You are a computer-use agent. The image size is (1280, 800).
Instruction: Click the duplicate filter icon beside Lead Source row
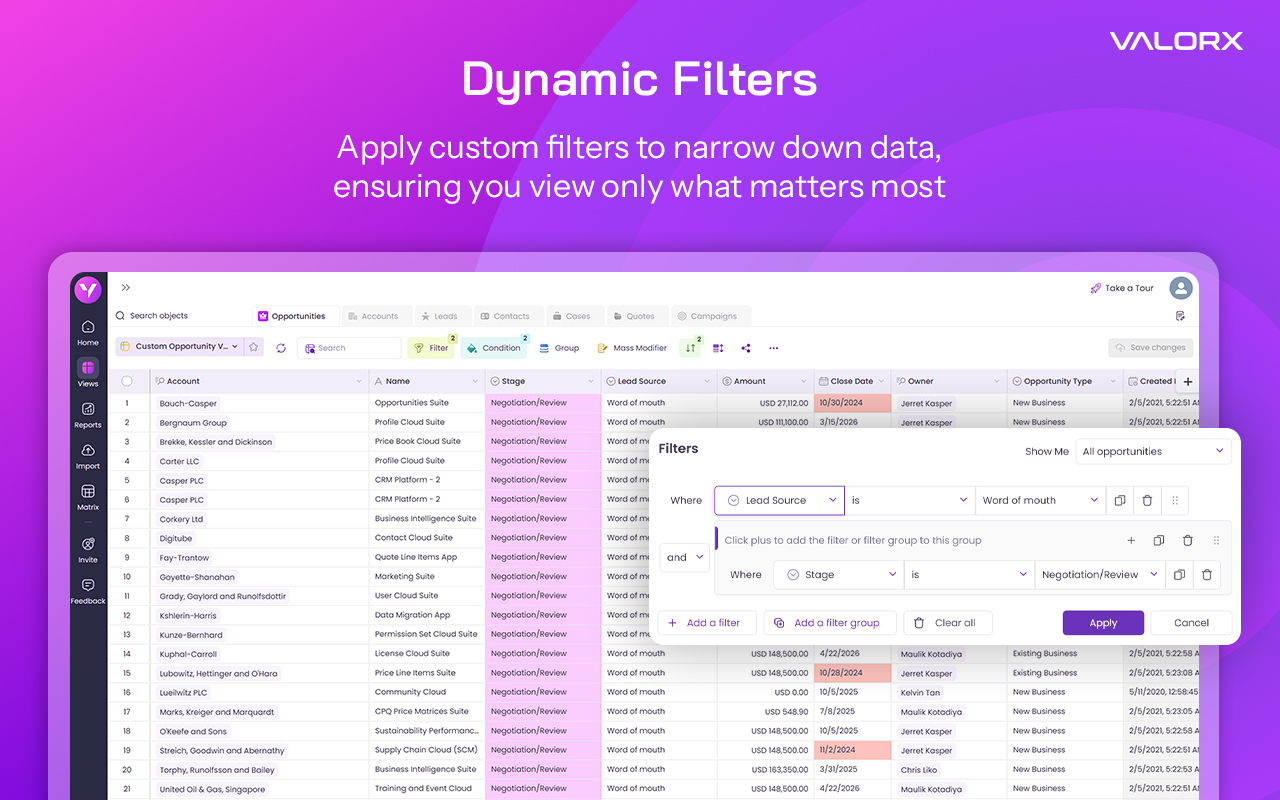point(1119,500)
